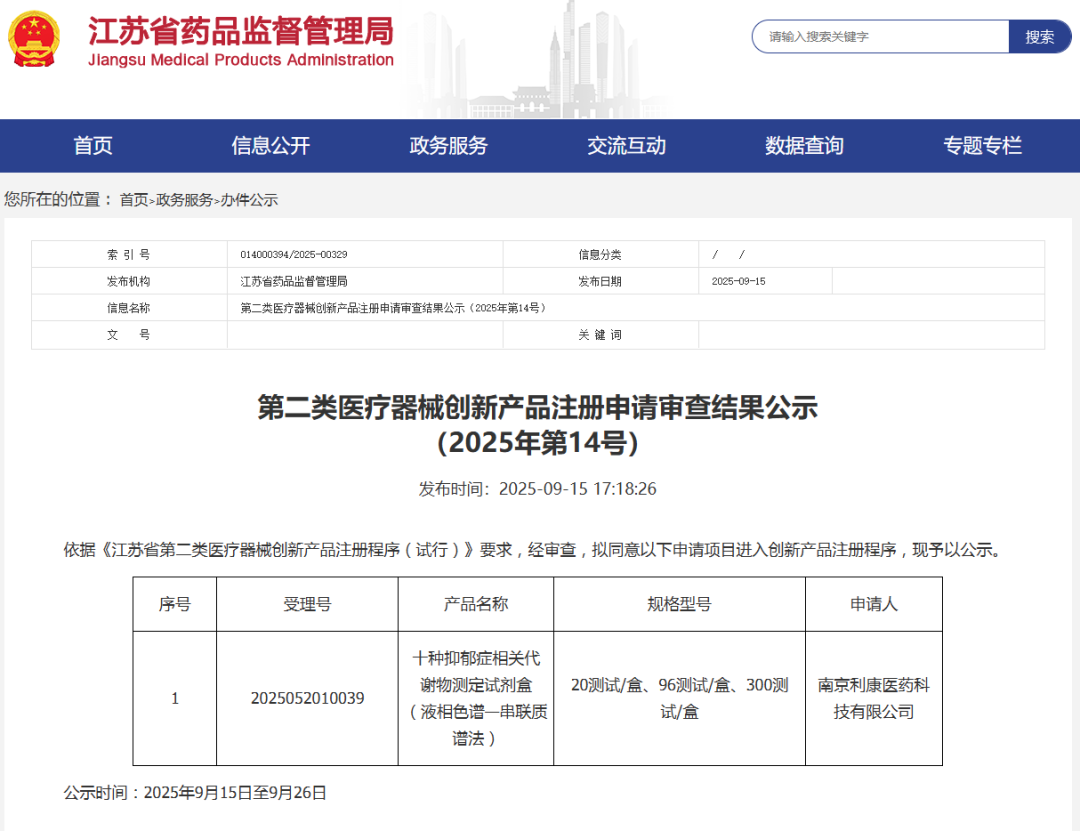Open the 首页 navigation menu item

coord(93,146)
